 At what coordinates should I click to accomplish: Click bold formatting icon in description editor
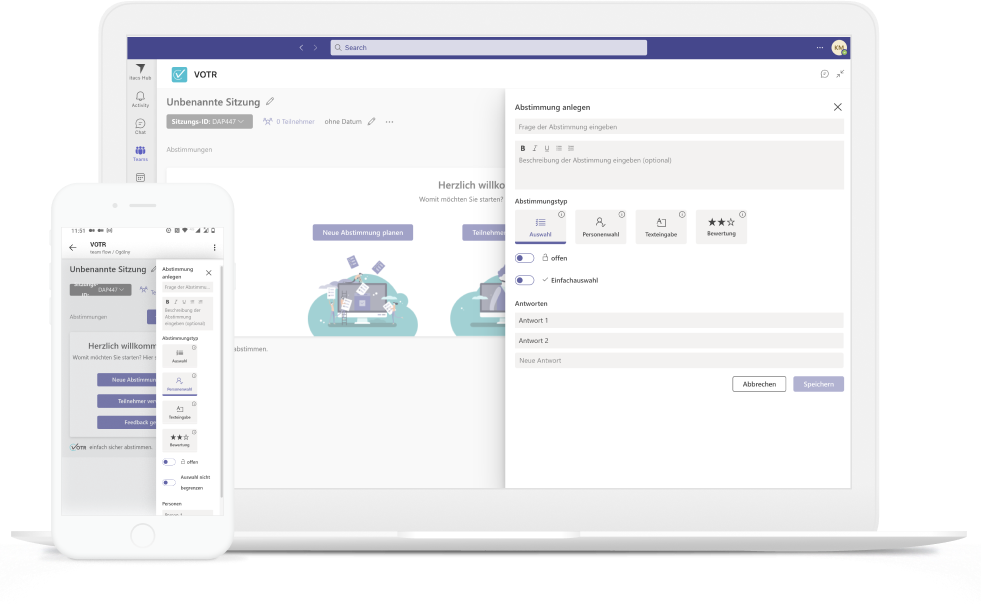click(521, 148)
